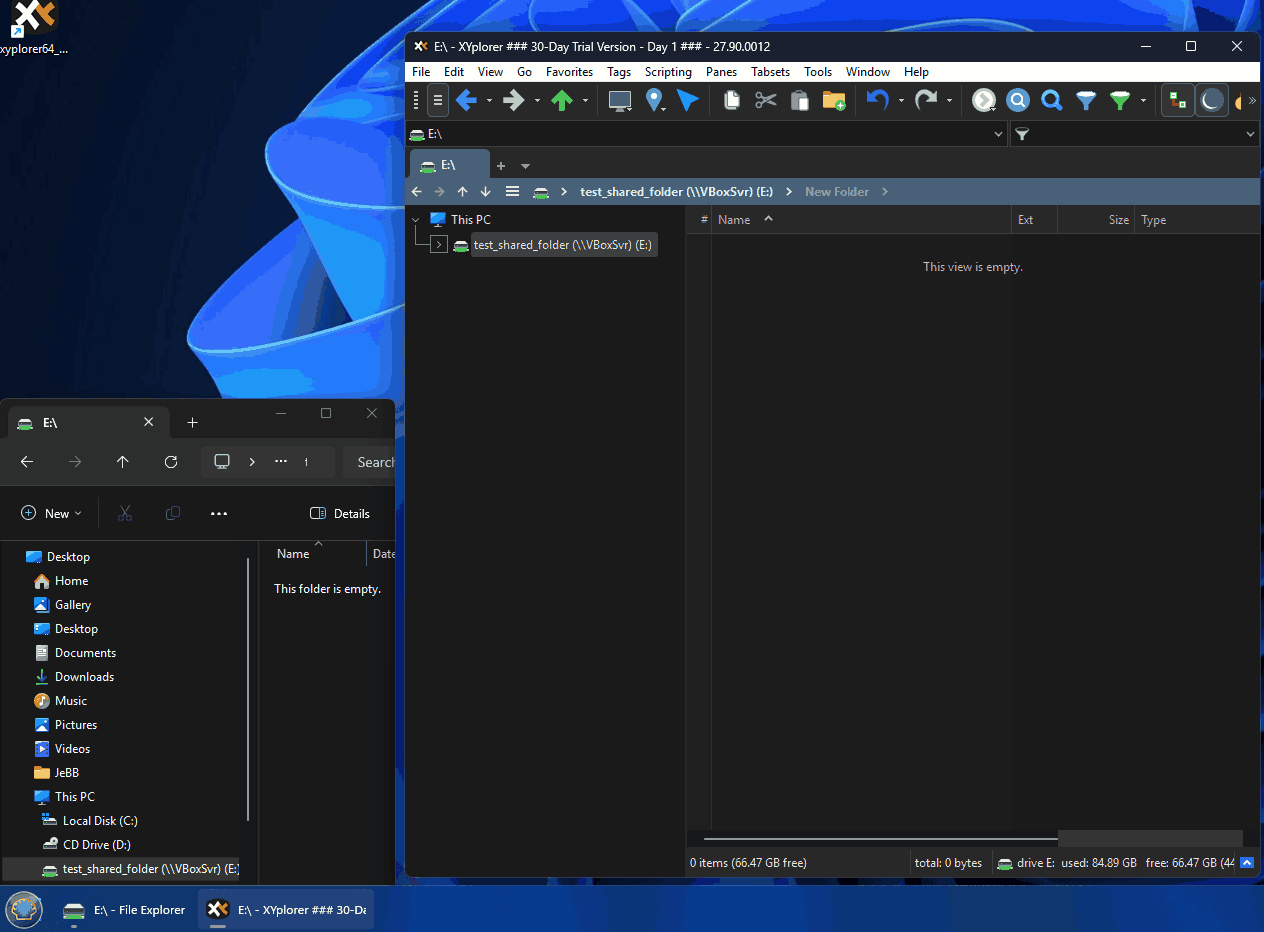Open the Scripting menu

tap(668, 72)
